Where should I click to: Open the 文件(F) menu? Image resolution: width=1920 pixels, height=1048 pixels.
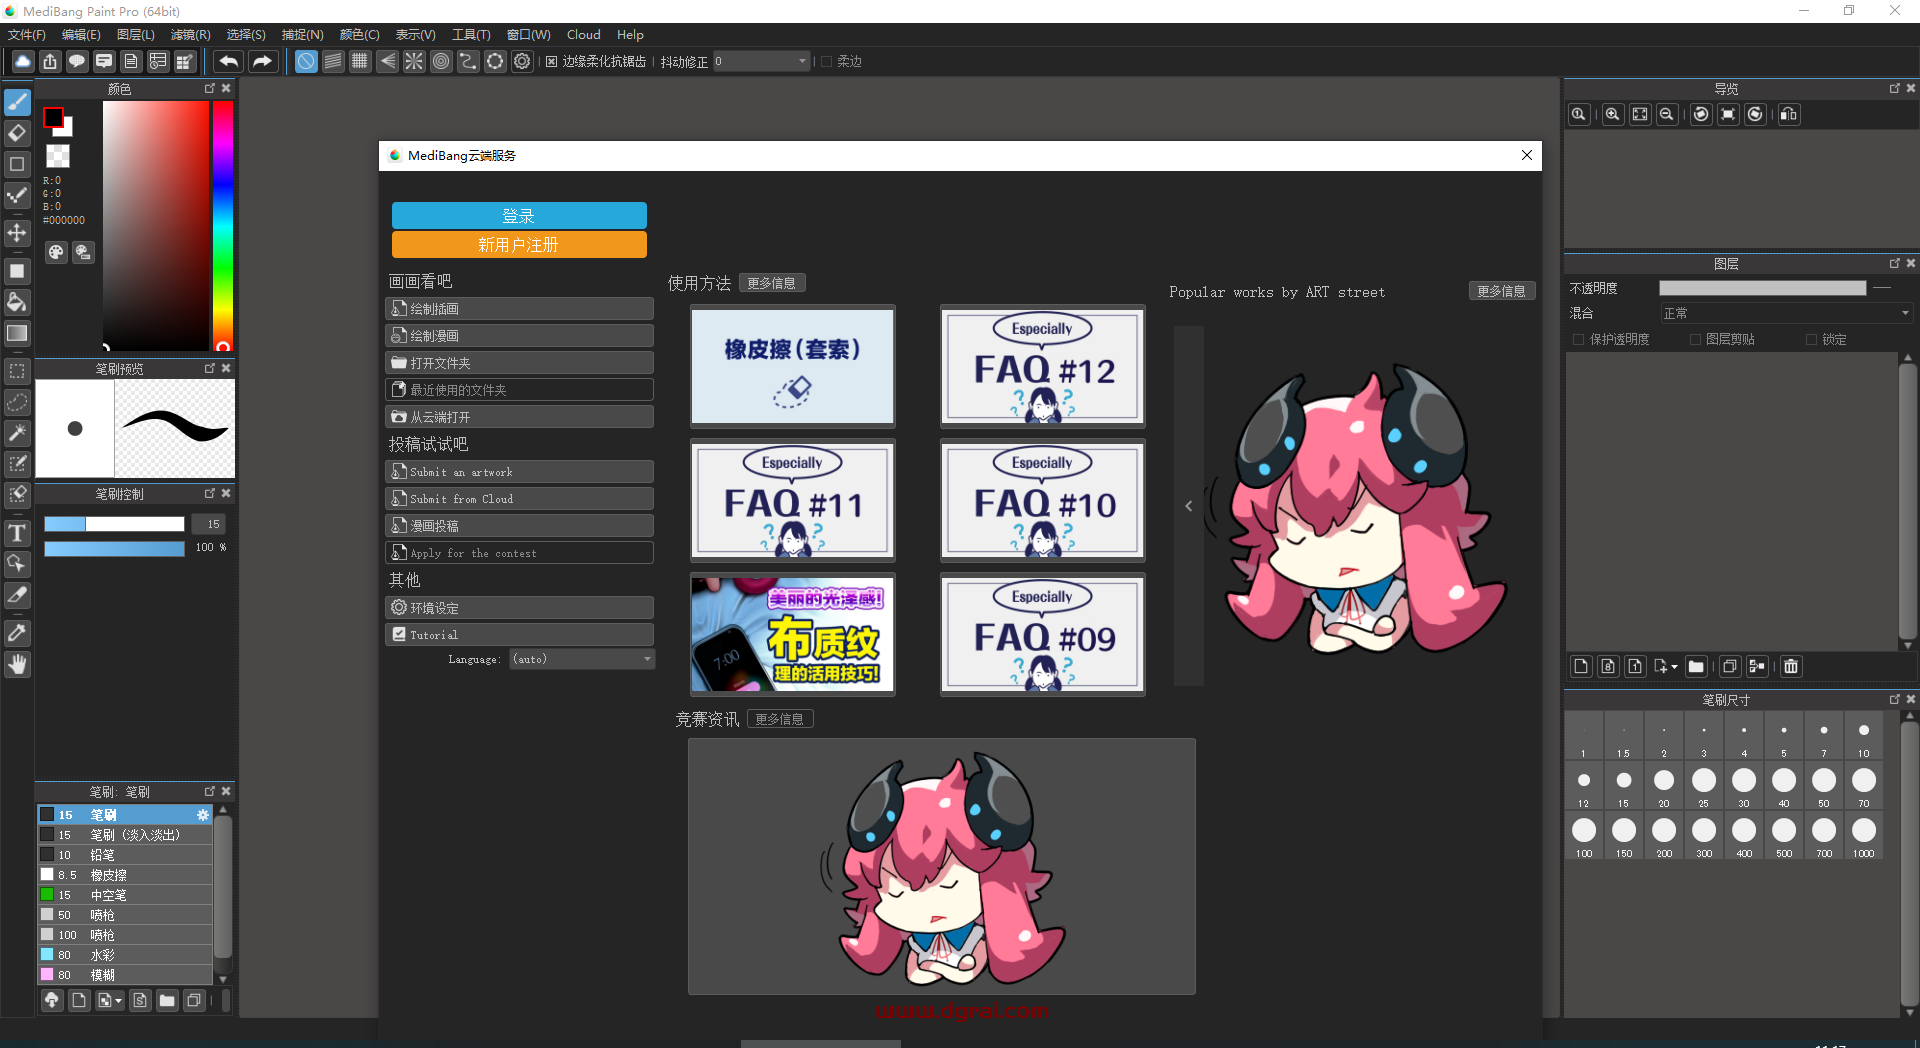pos(27,35)
